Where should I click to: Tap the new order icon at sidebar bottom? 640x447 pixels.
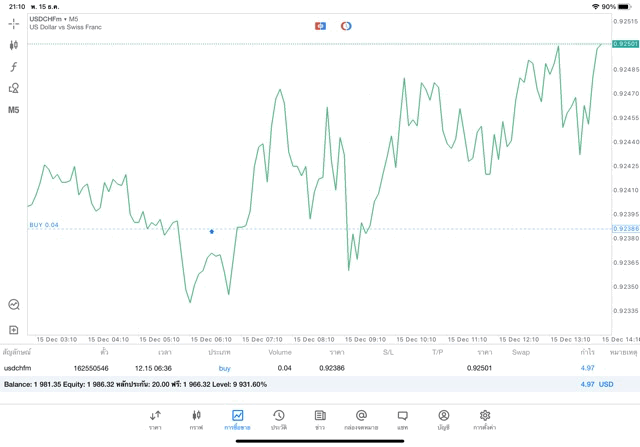(14, 329)
